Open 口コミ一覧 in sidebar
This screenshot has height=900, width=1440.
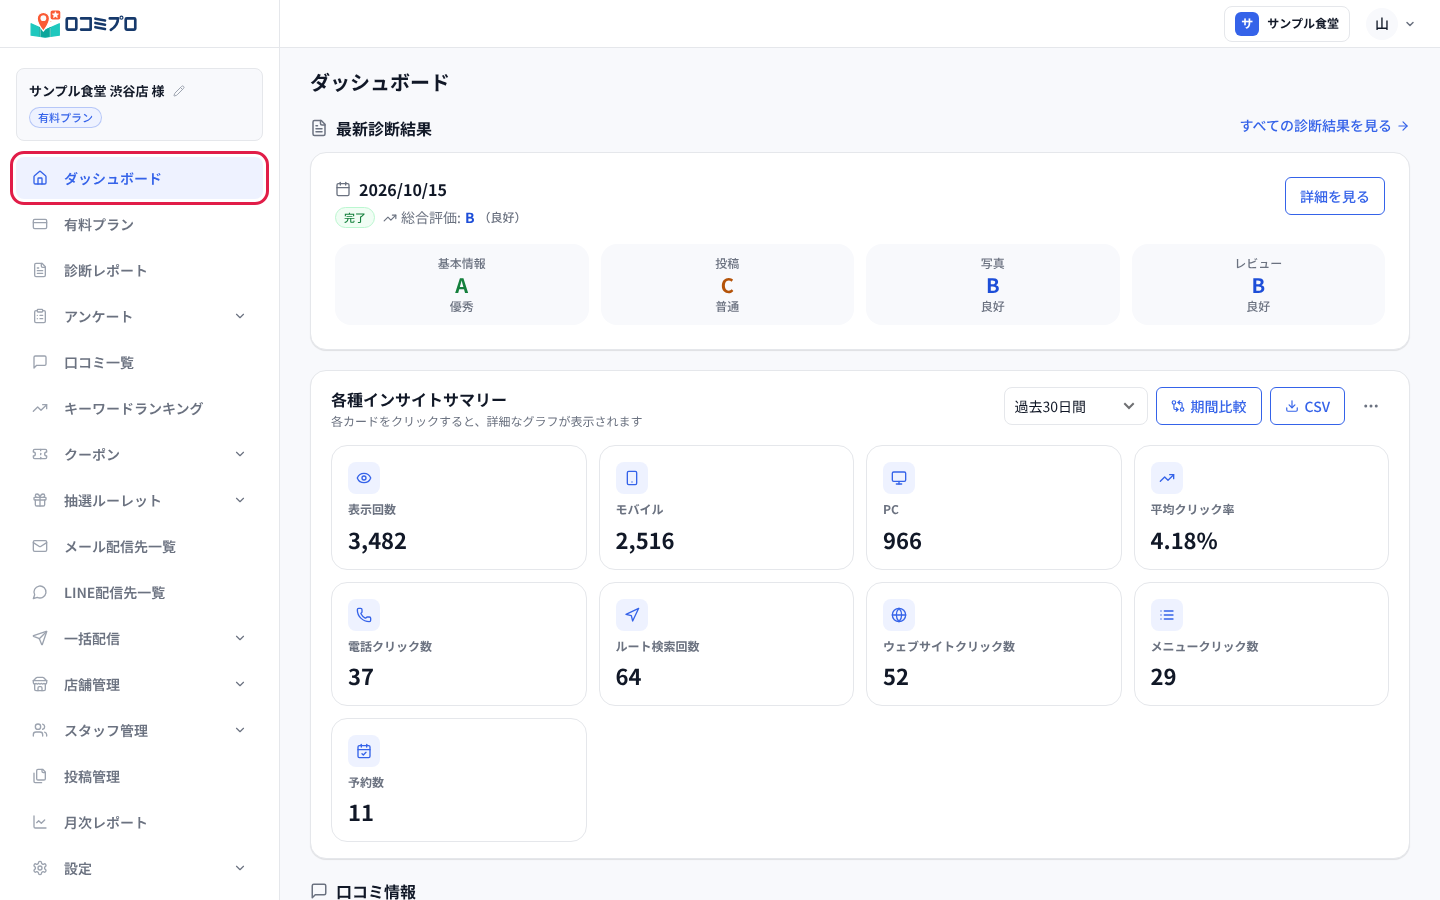coord(139,363)
